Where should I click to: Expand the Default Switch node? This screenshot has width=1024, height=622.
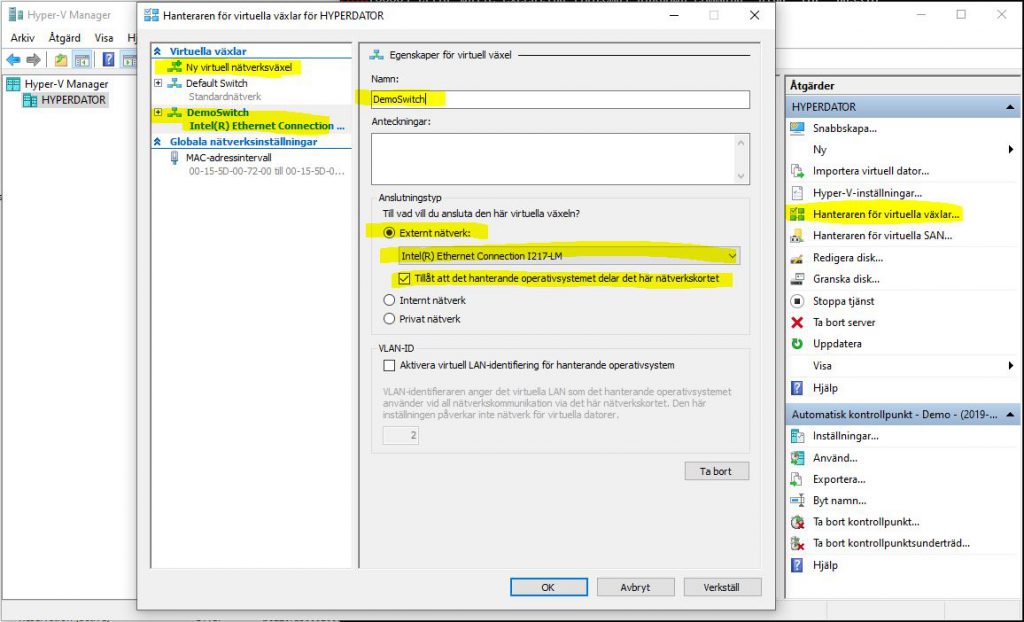(158, 83)
